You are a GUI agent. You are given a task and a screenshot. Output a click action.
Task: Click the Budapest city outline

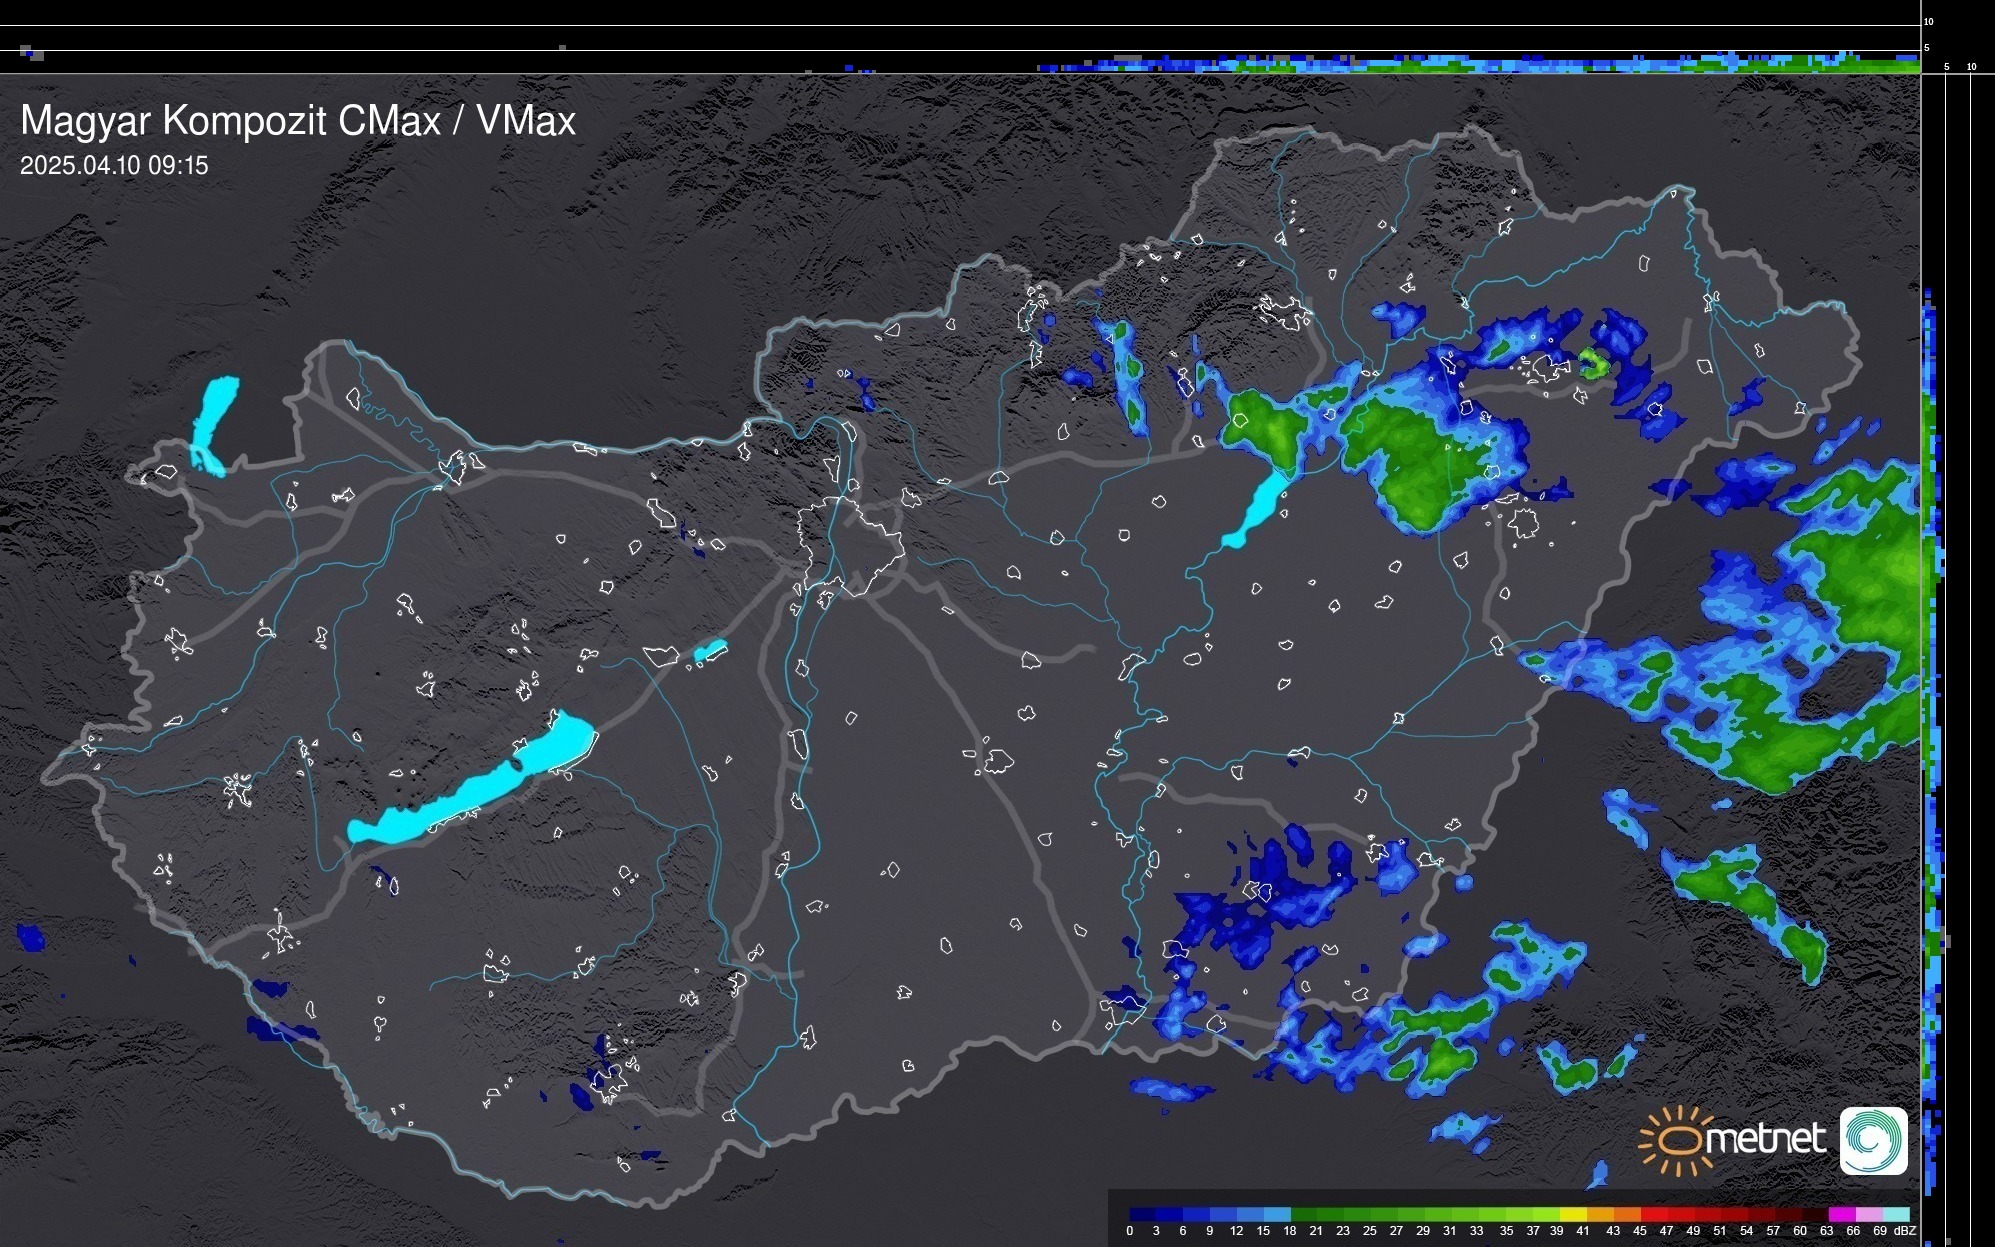(x=850, y=545)
